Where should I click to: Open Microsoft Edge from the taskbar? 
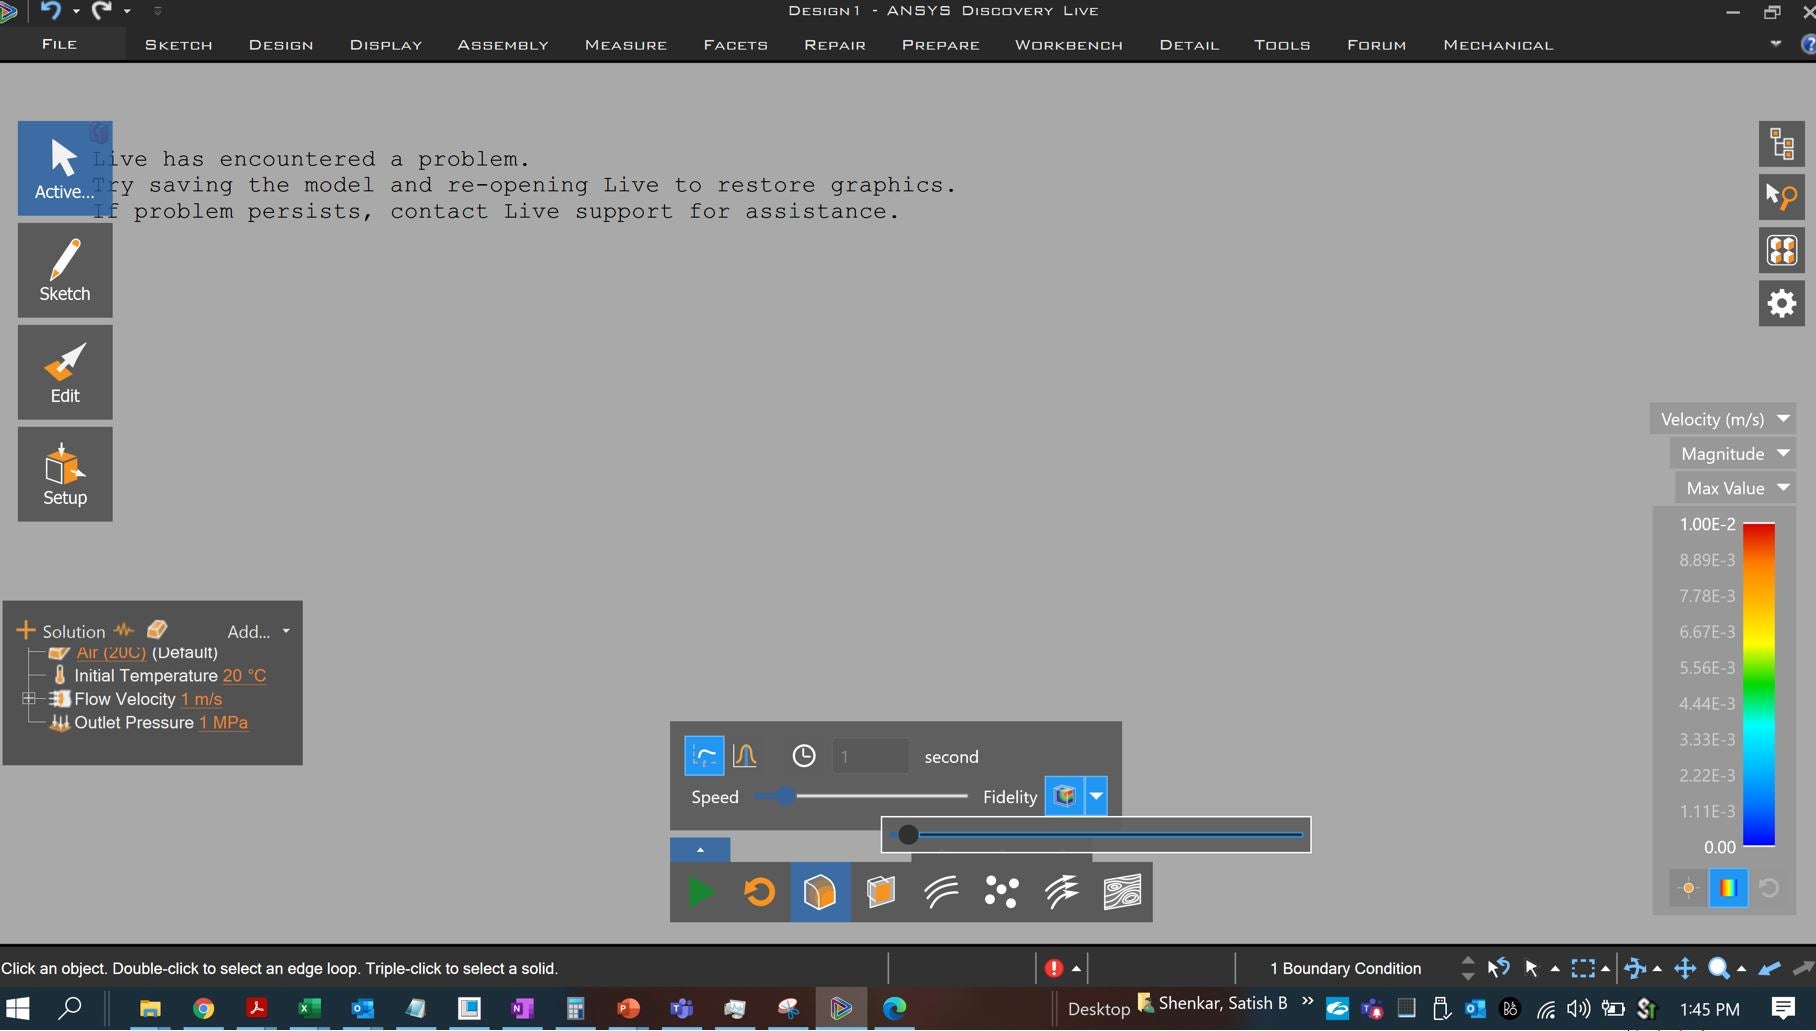coord(894,1008)
